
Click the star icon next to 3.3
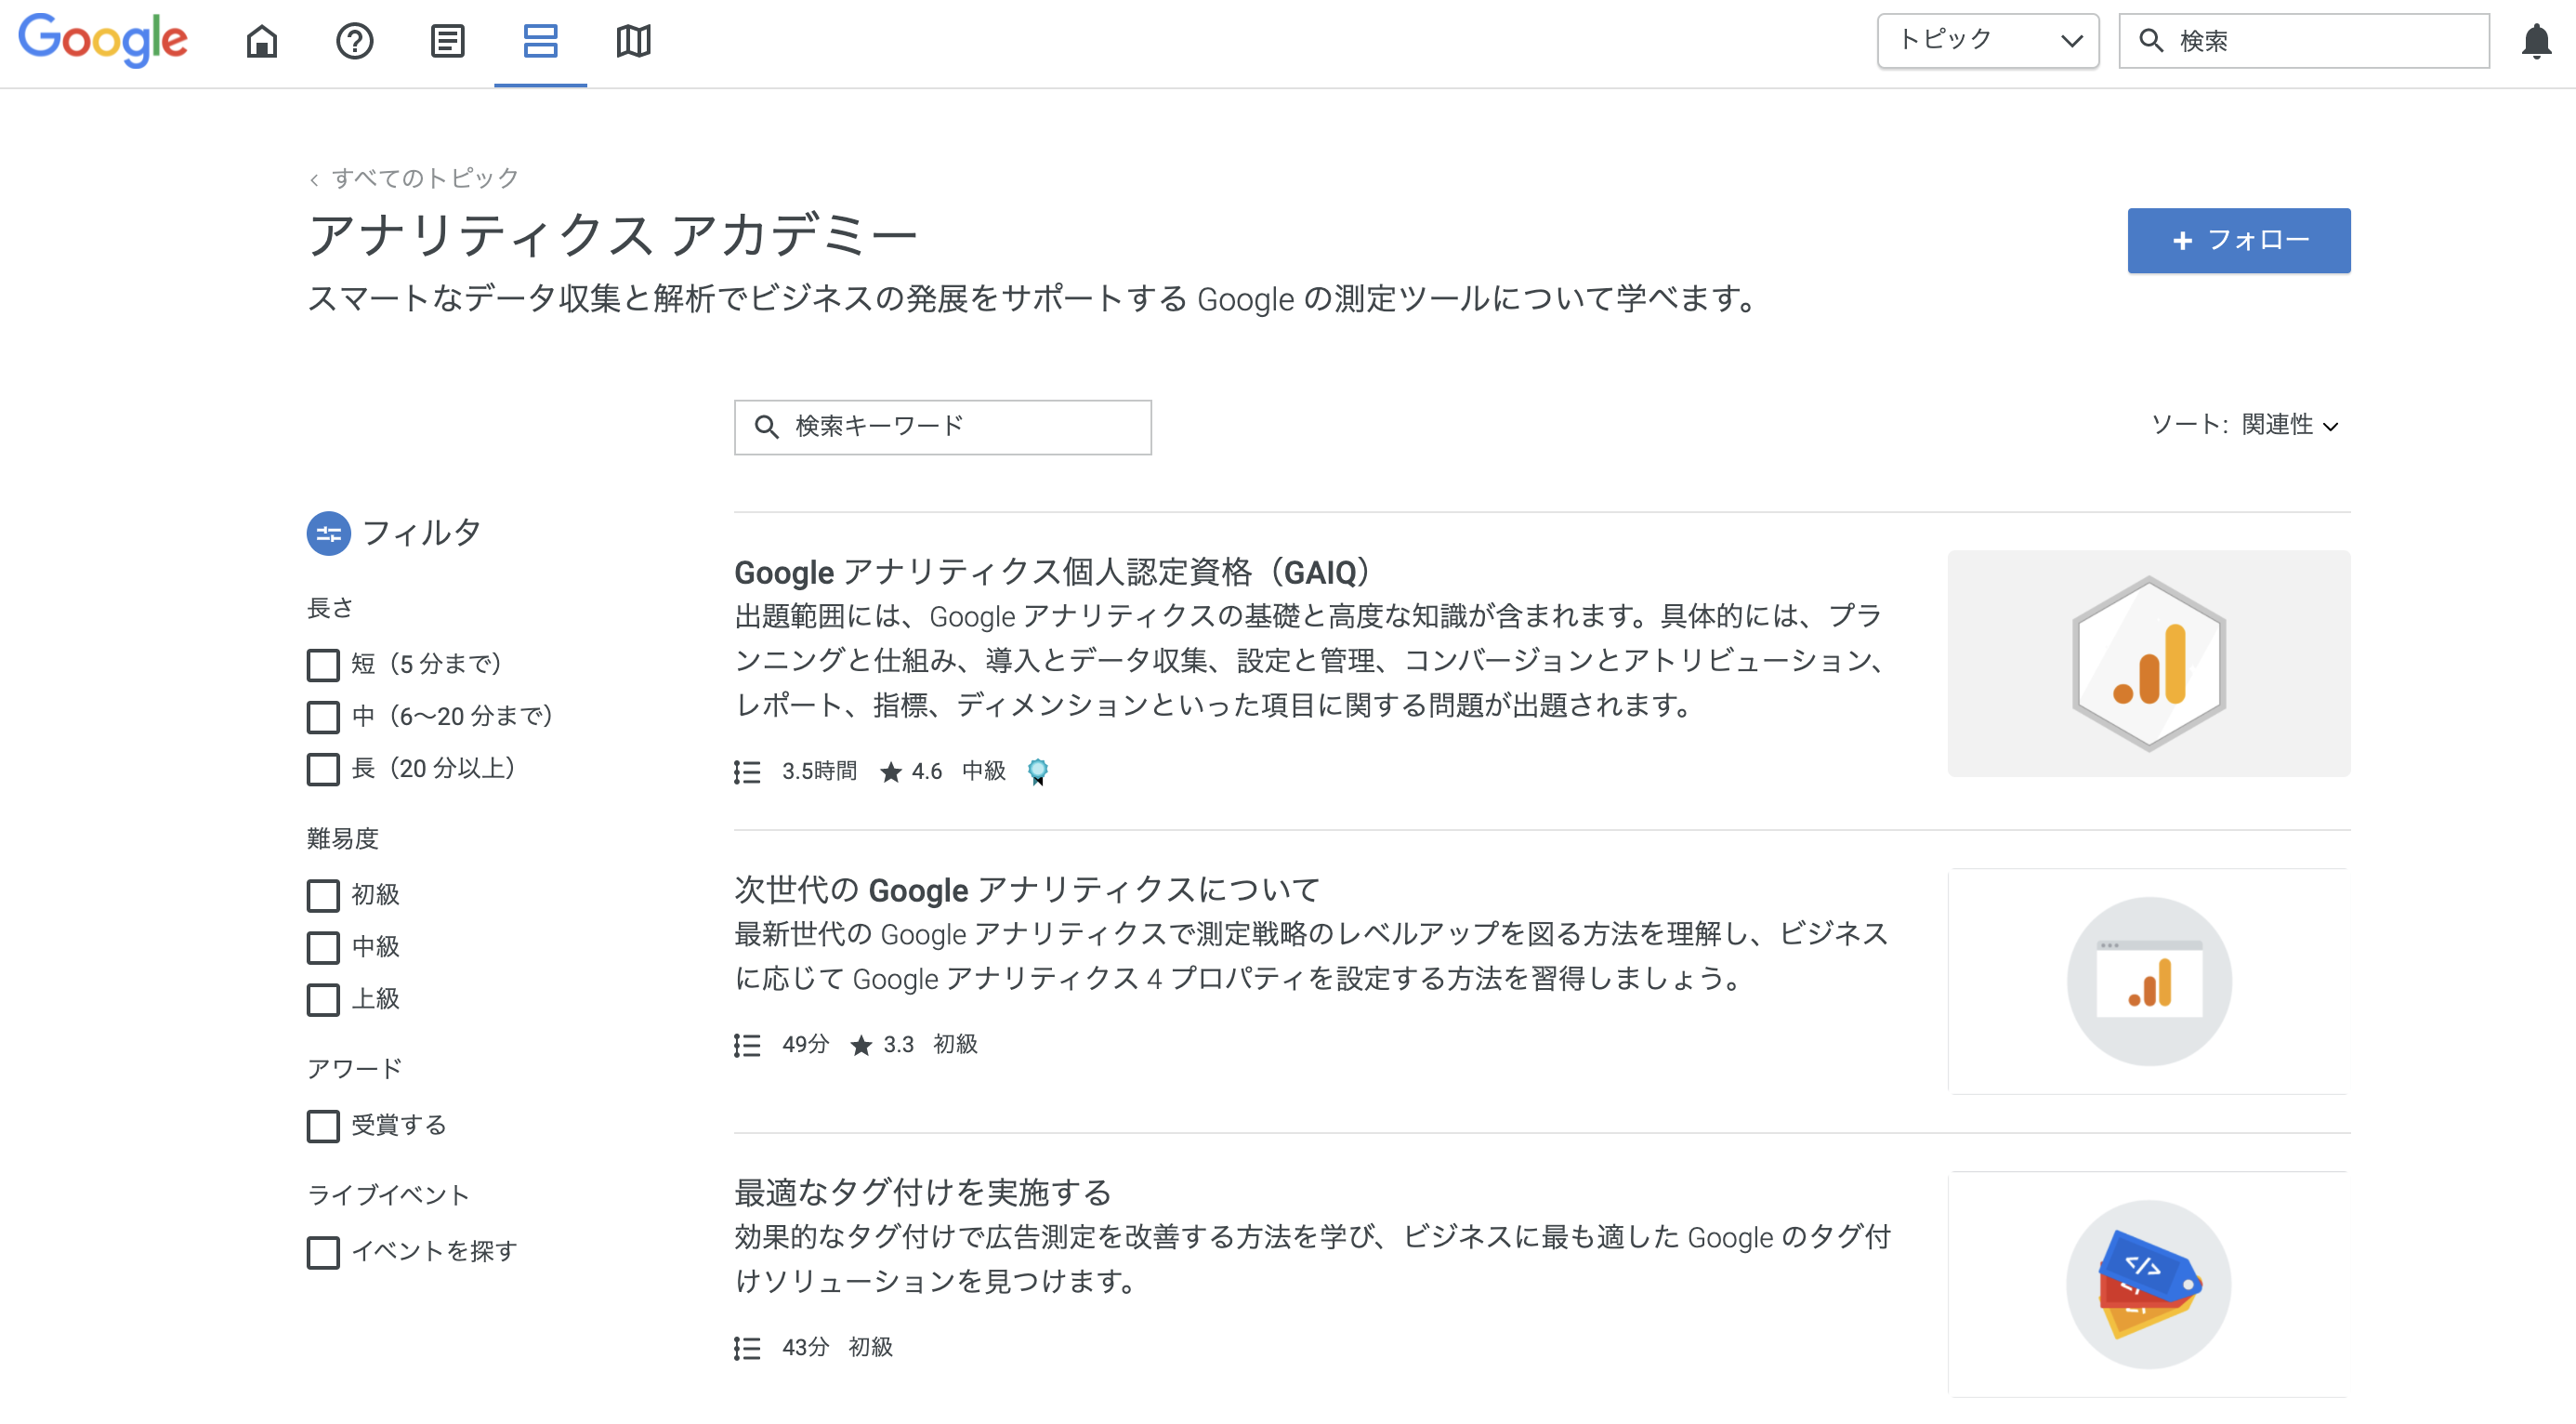tap(861, 1045)
